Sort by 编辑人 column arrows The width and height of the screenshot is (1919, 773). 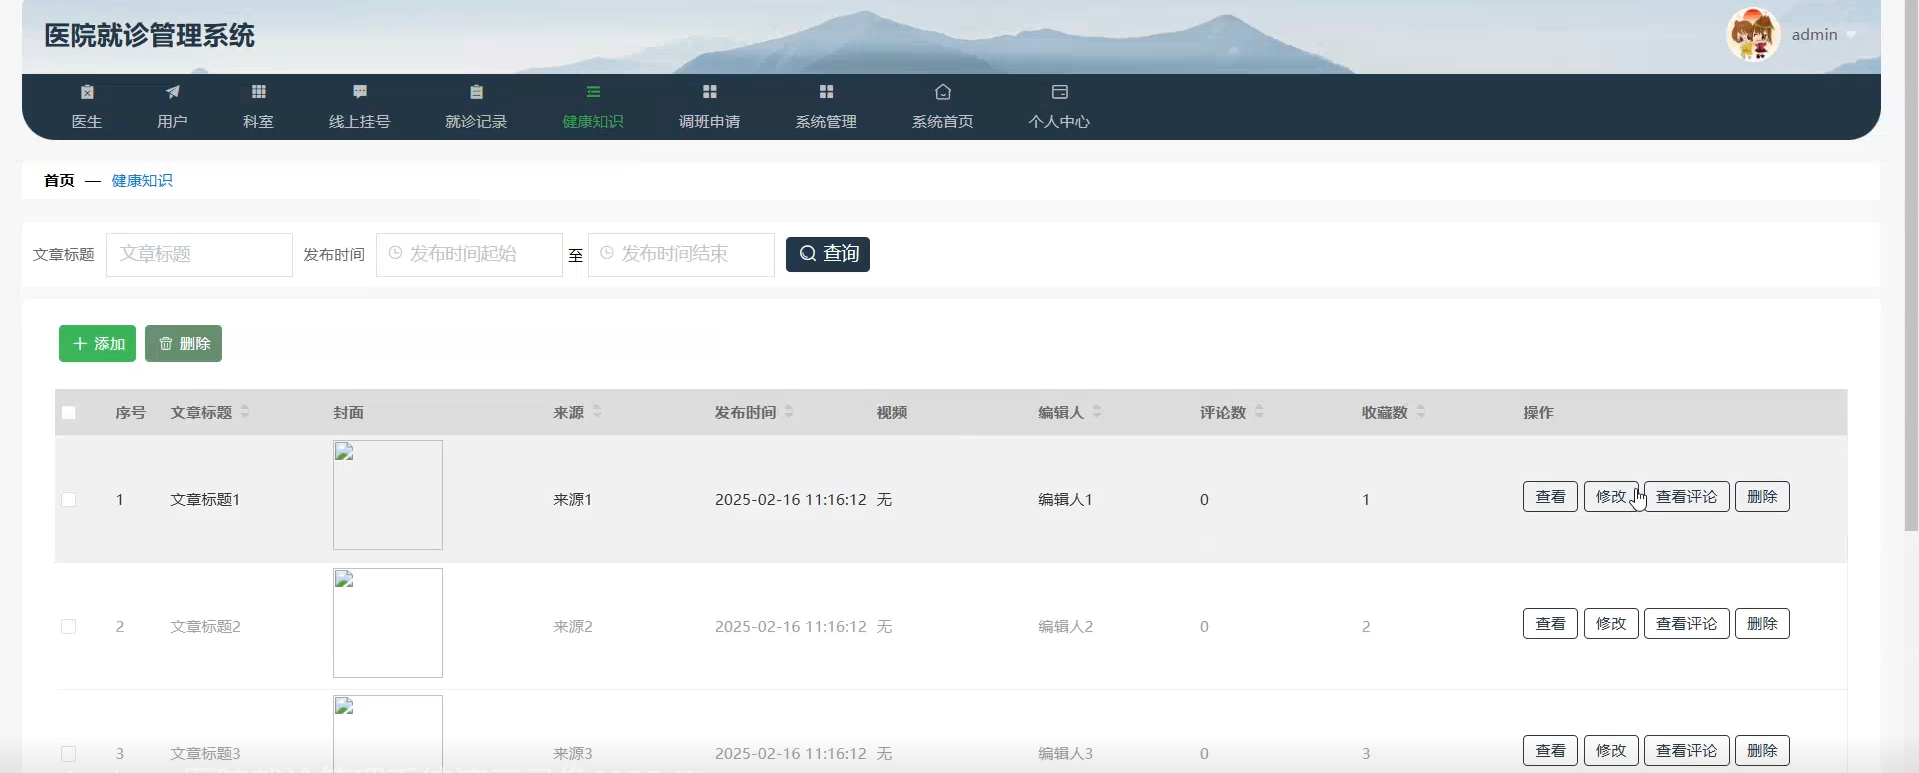pos(1097,411)
